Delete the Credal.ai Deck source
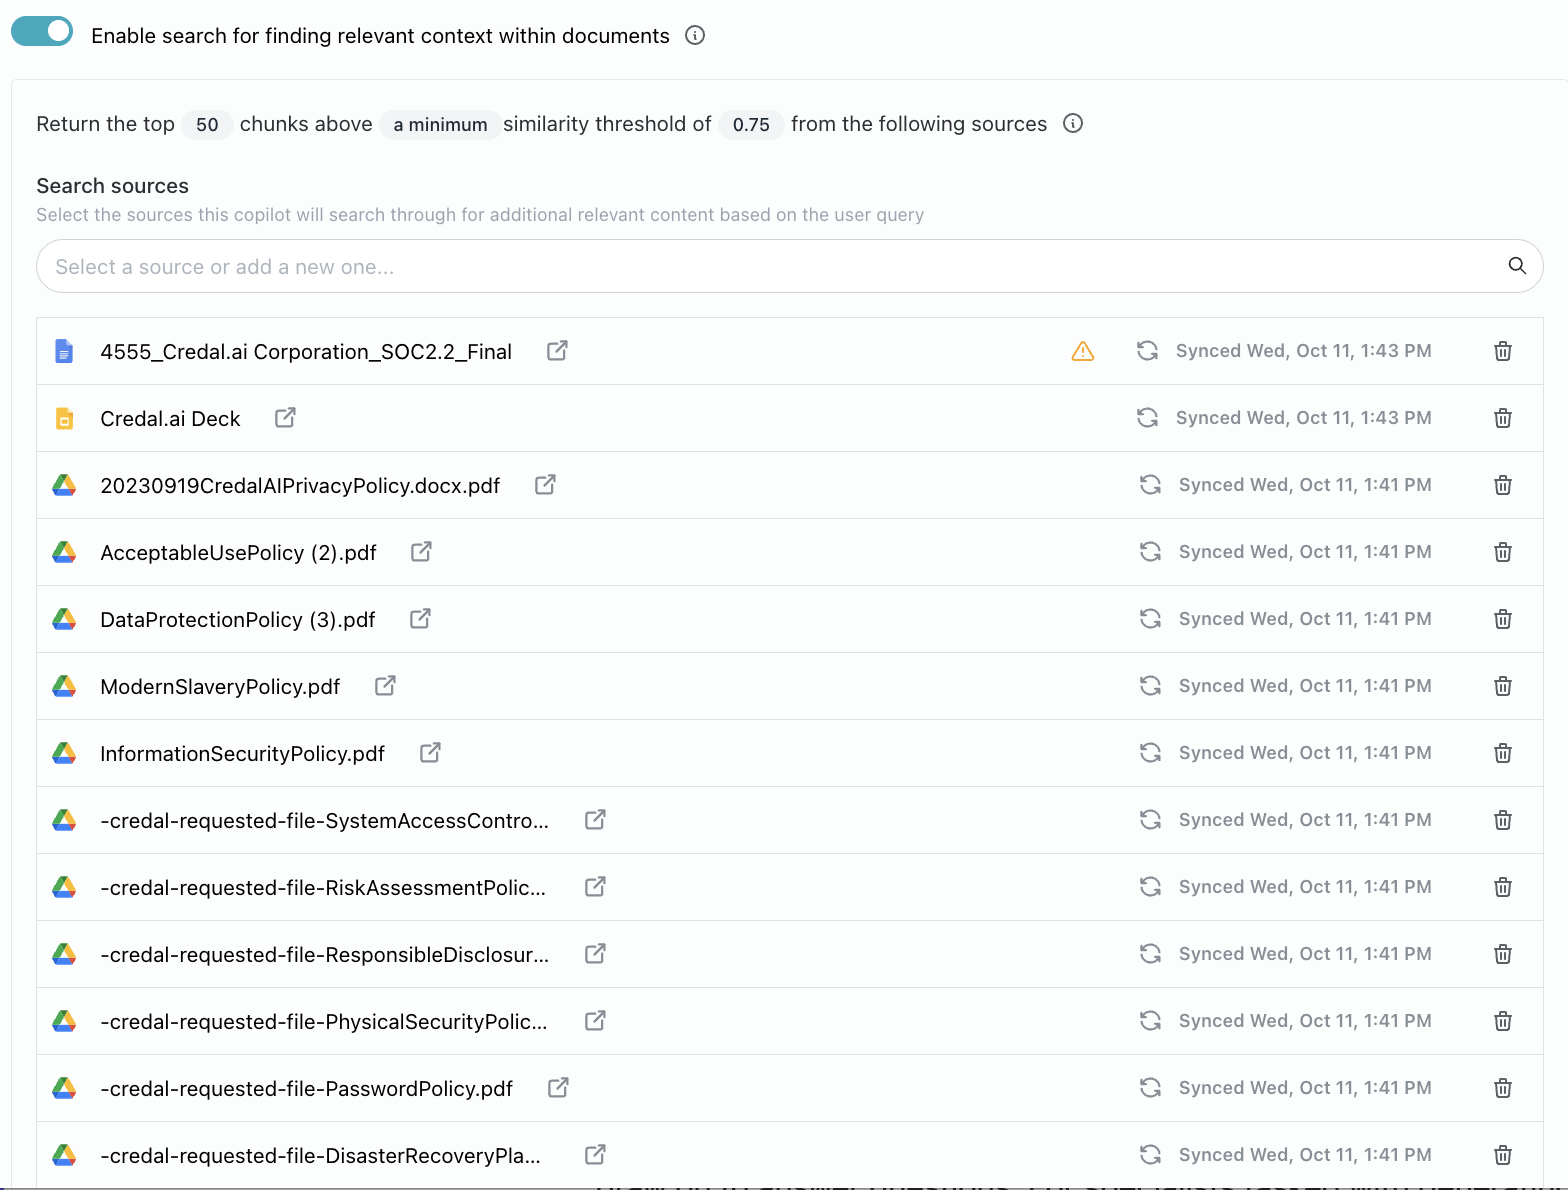This screenshot has height=1190, width=1568. [x=1503, y=418]
